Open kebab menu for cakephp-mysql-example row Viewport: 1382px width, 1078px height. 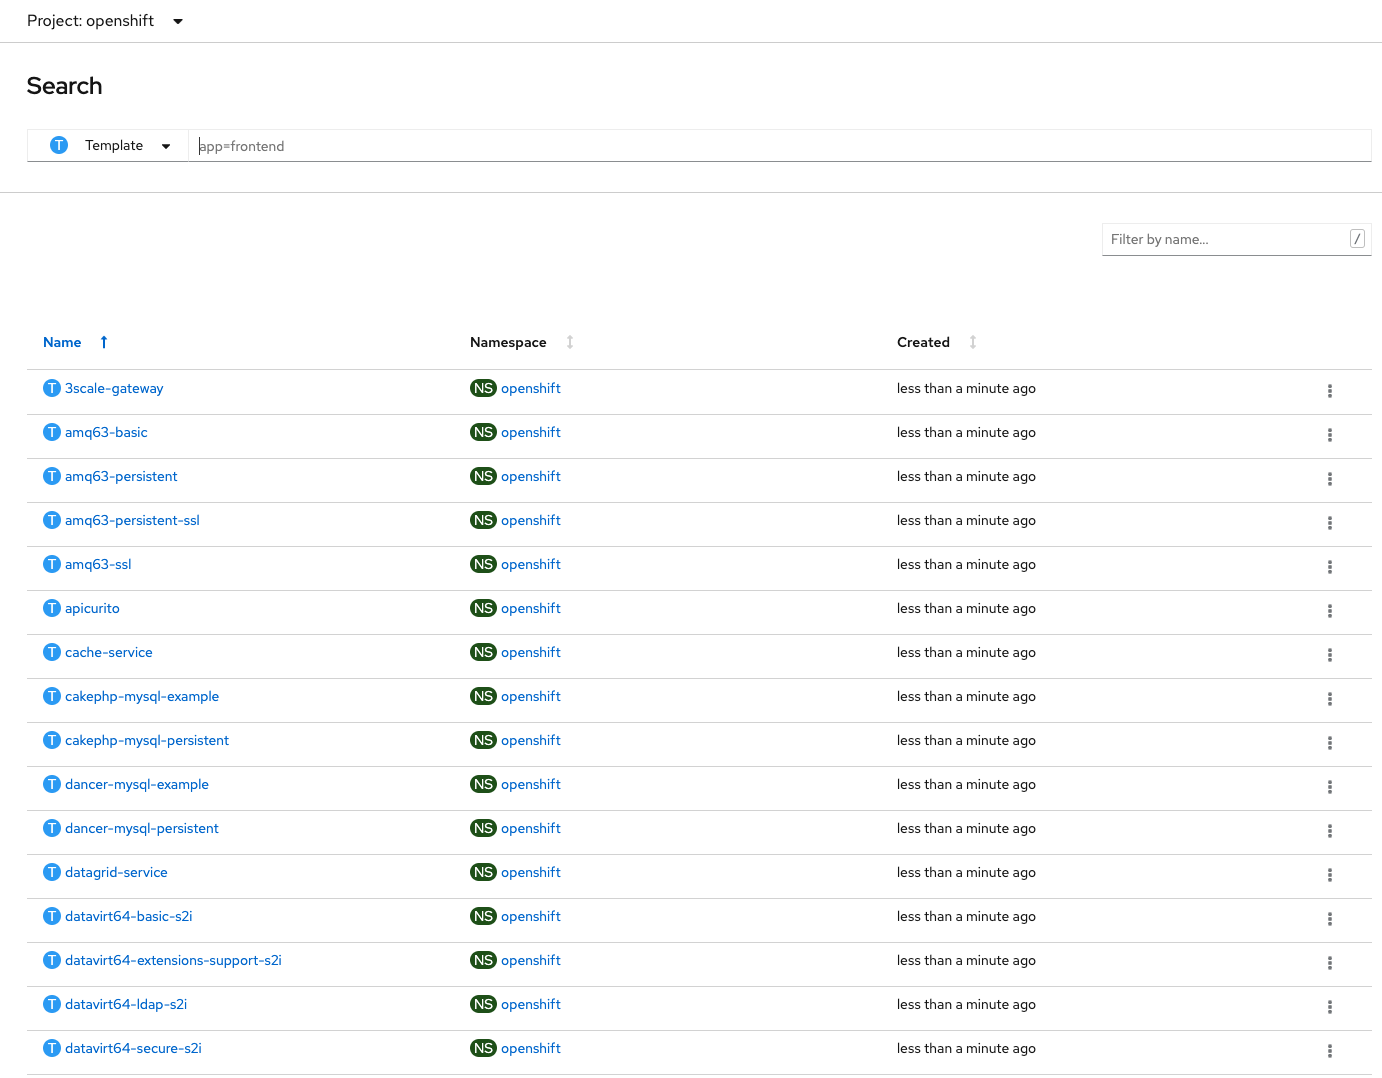(1329, 699)
